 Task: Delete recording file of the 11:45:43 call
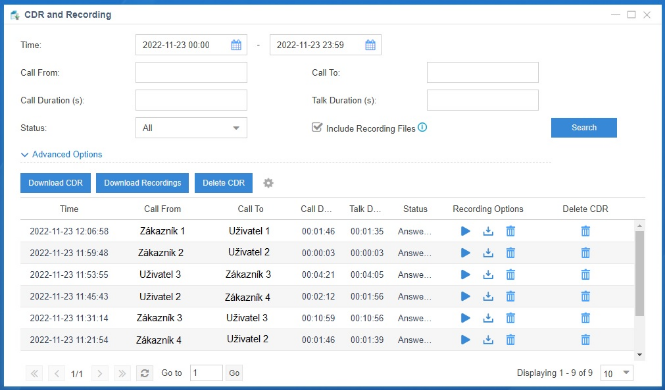511,296
